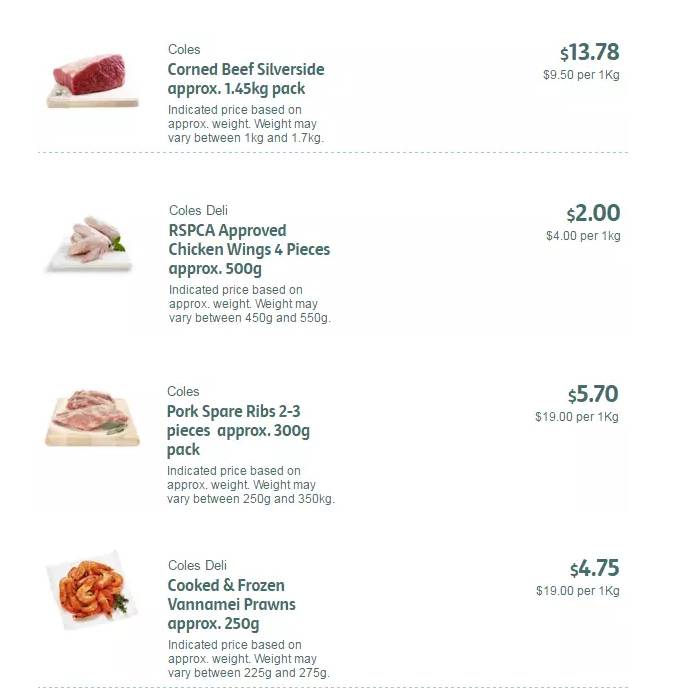
Task: Open the pork spare ribs product image
Action: 92,418
